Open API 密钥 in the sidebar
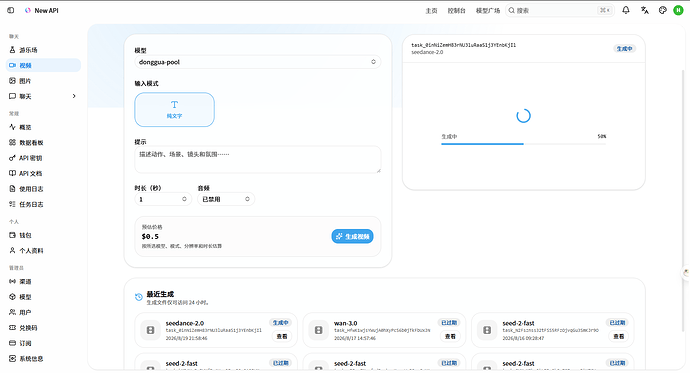The height and width of the screenshot is (373, 690). tap(43, 158)
